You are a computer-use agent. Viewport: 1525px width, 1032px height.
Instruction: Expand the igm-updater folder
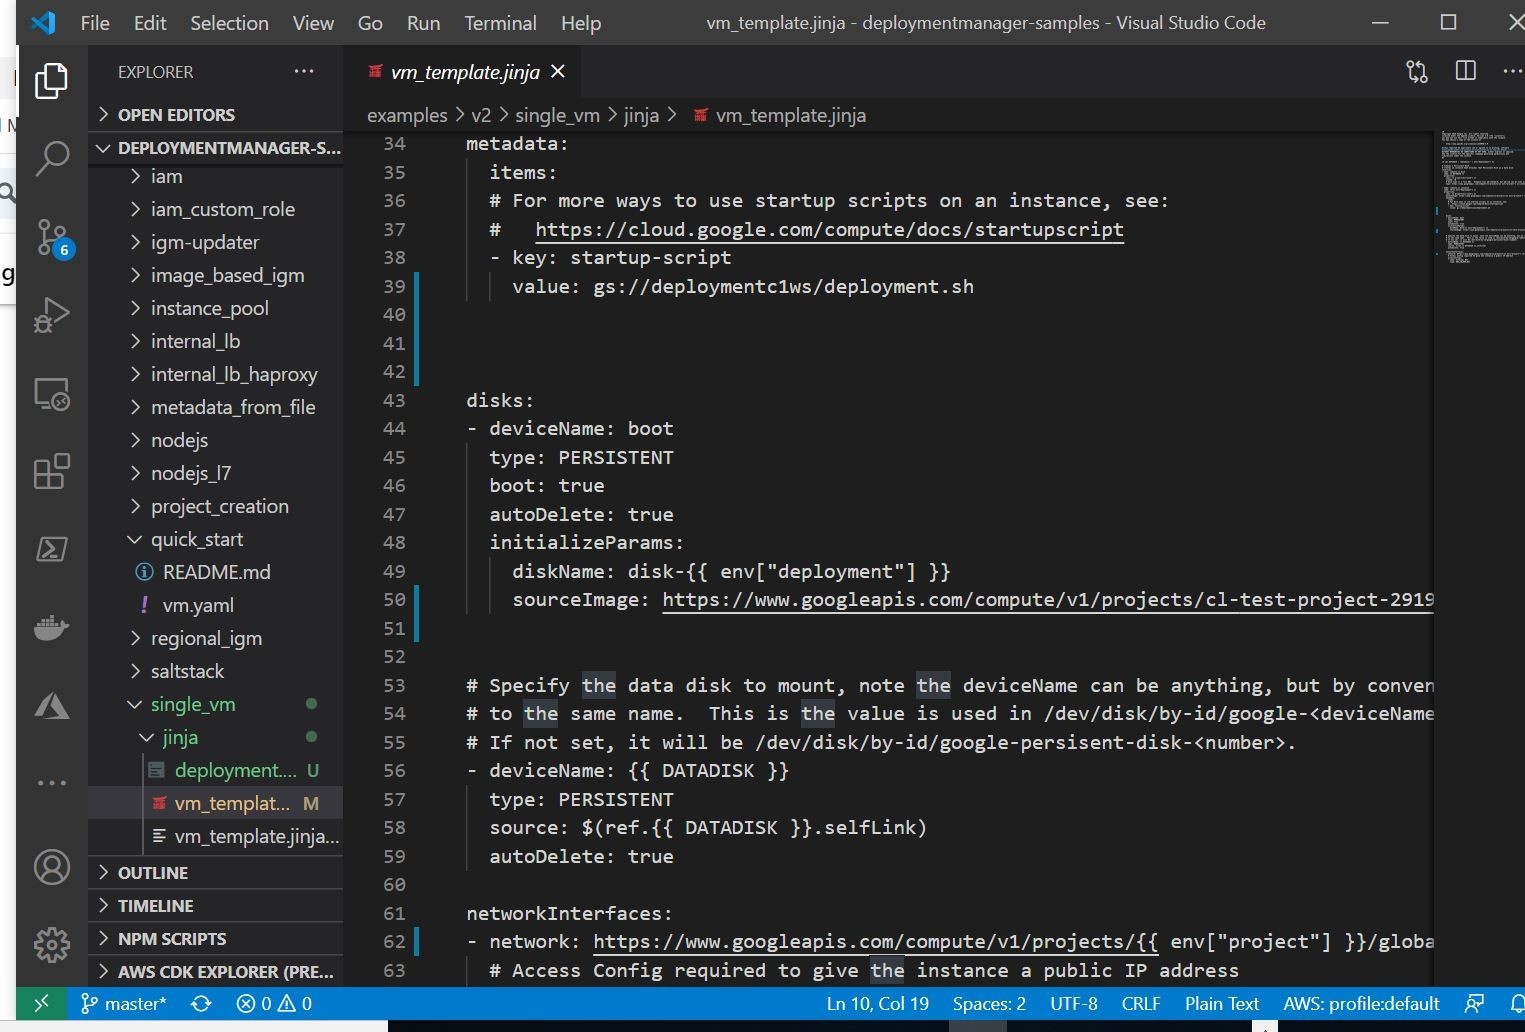[216, 242]
